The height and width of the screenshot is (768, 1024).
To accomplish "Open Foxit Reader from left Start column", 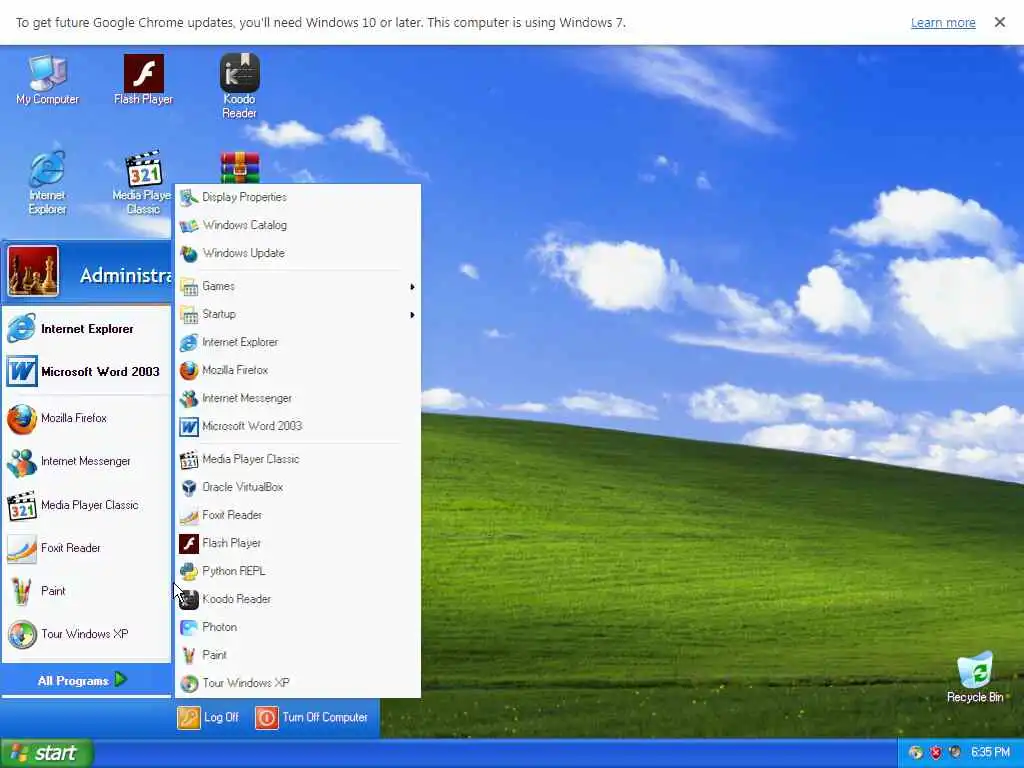I will [86, 548].
